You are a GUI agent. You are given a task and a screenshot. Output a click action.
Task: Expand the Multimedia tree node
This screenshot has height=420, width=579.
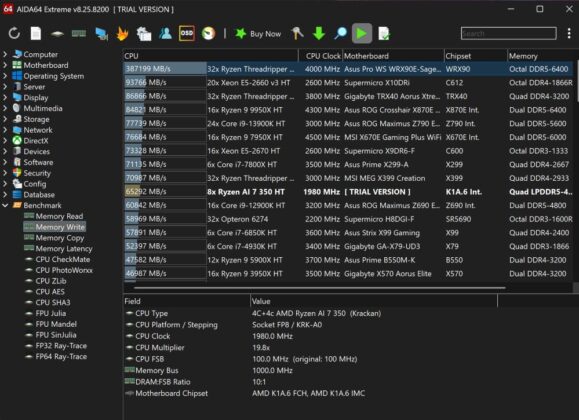pyautogui.click(x=5, y=108)
